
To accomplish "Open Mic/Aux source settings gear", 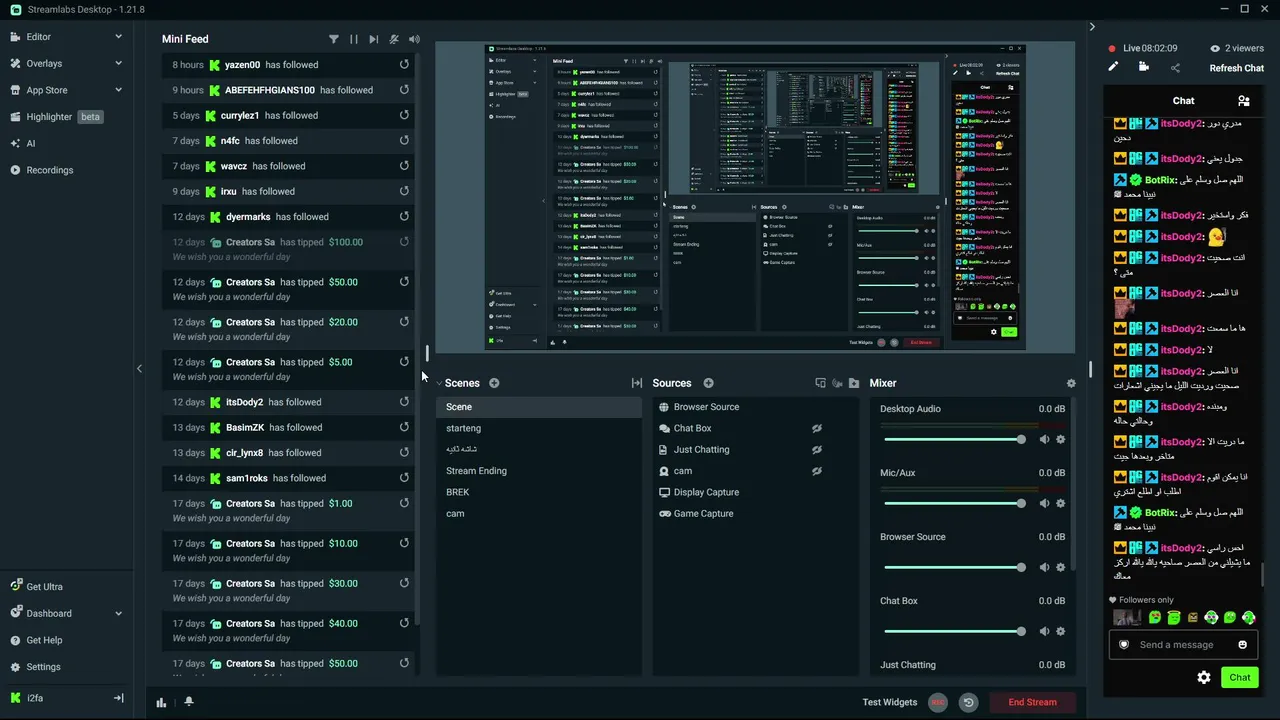I will [x=1061, y=503].
